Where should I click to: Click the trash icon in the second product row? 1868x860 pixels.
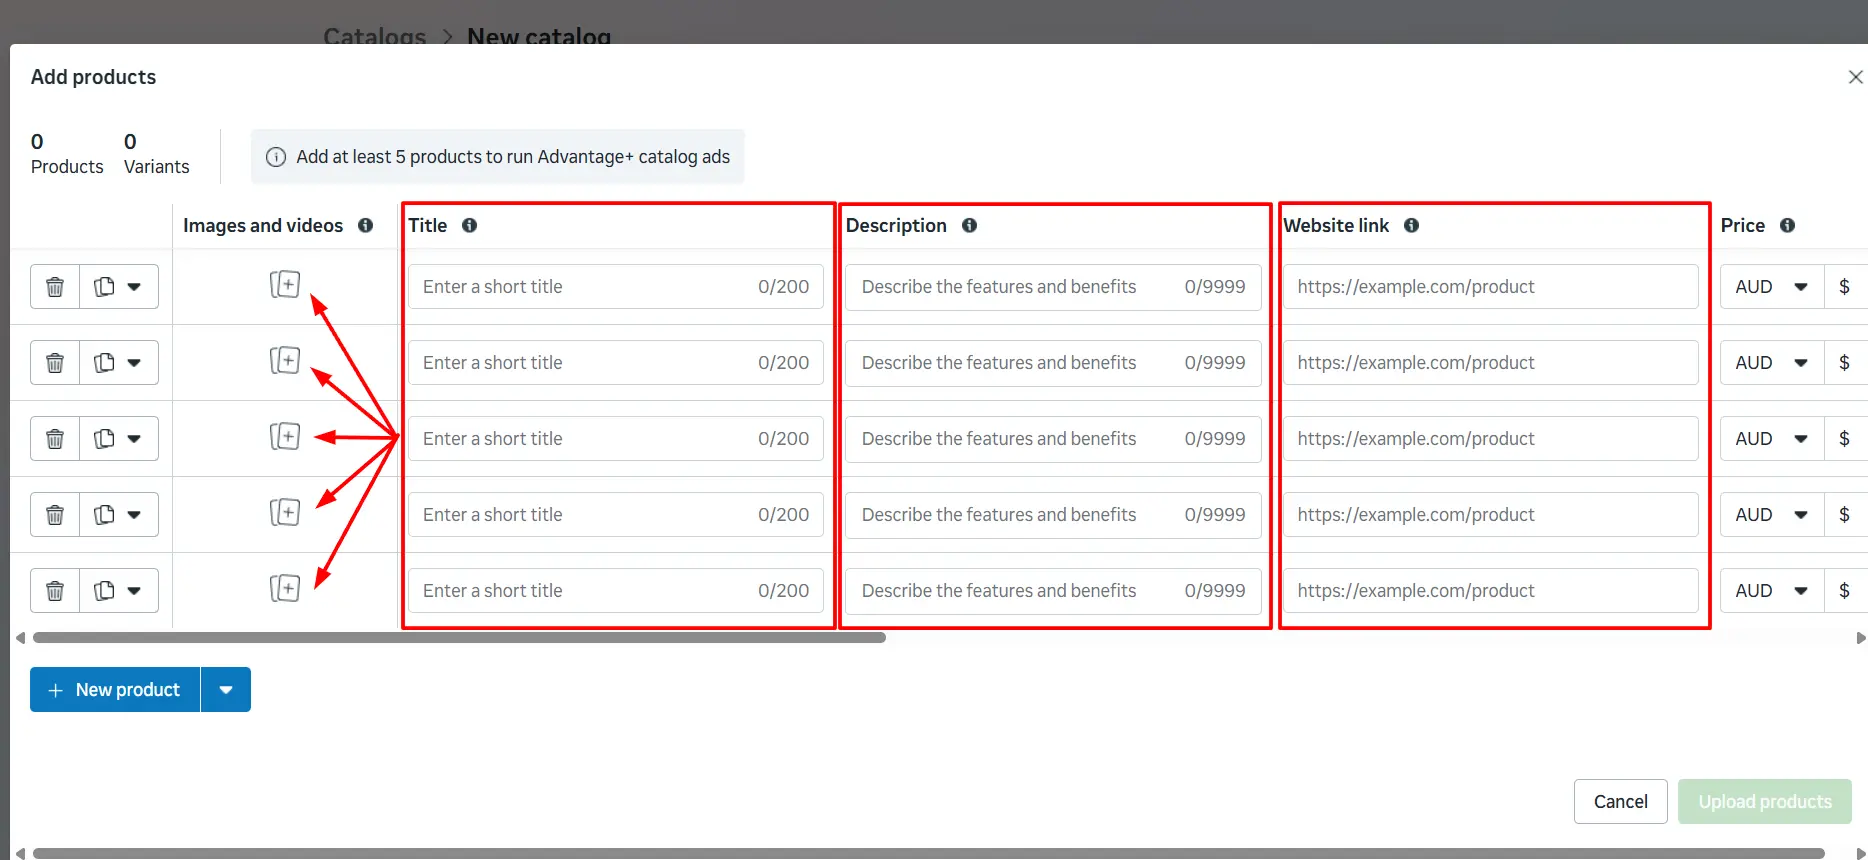pyautogui.click(x=55, y=363)
